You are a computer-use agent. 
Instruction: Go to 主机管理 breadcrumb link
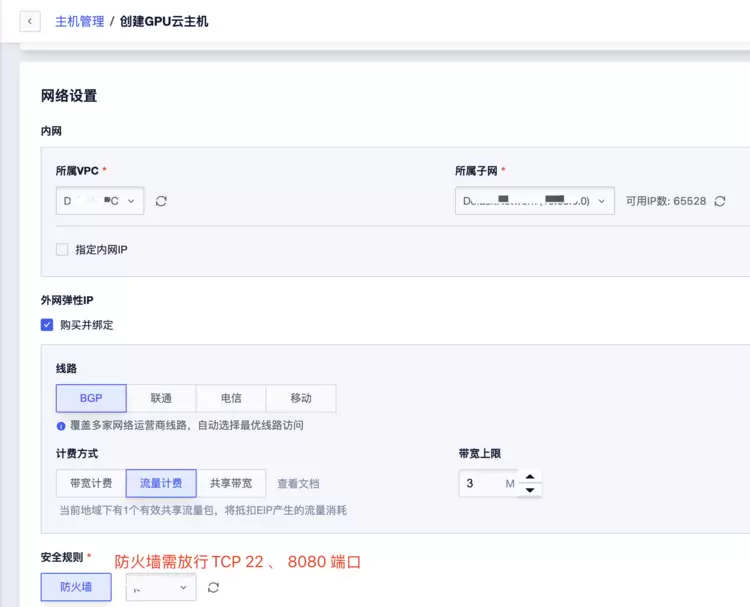[x=79, y=21]
